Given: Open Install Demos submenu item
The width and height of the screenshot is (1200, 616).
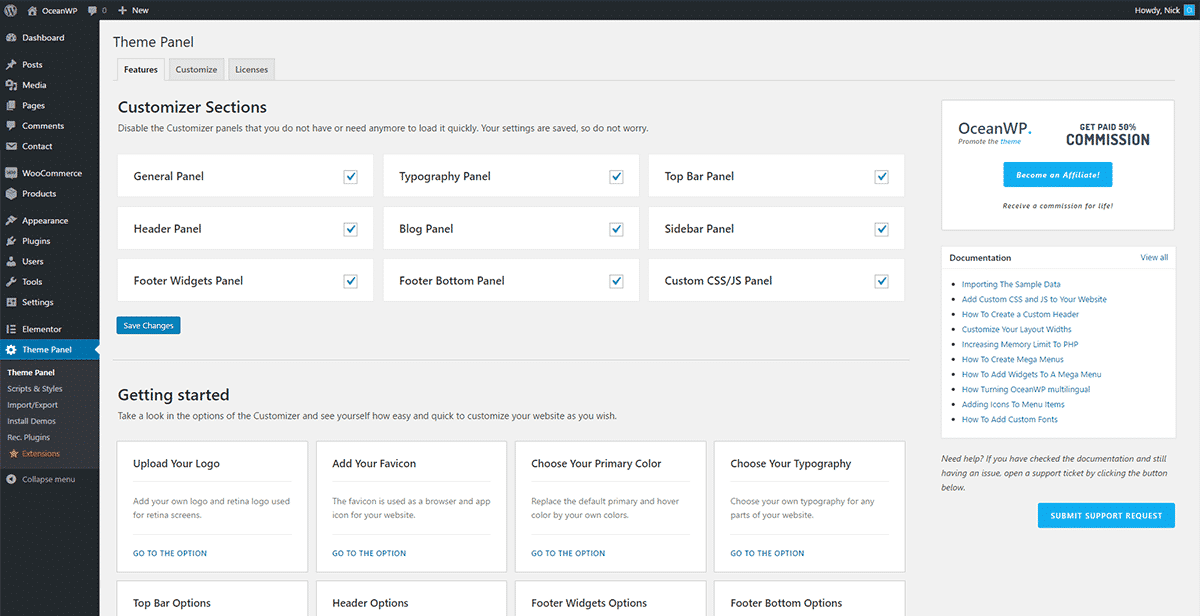Looking at the screenshot, I should pyautogui.click(x=31, y=421).
